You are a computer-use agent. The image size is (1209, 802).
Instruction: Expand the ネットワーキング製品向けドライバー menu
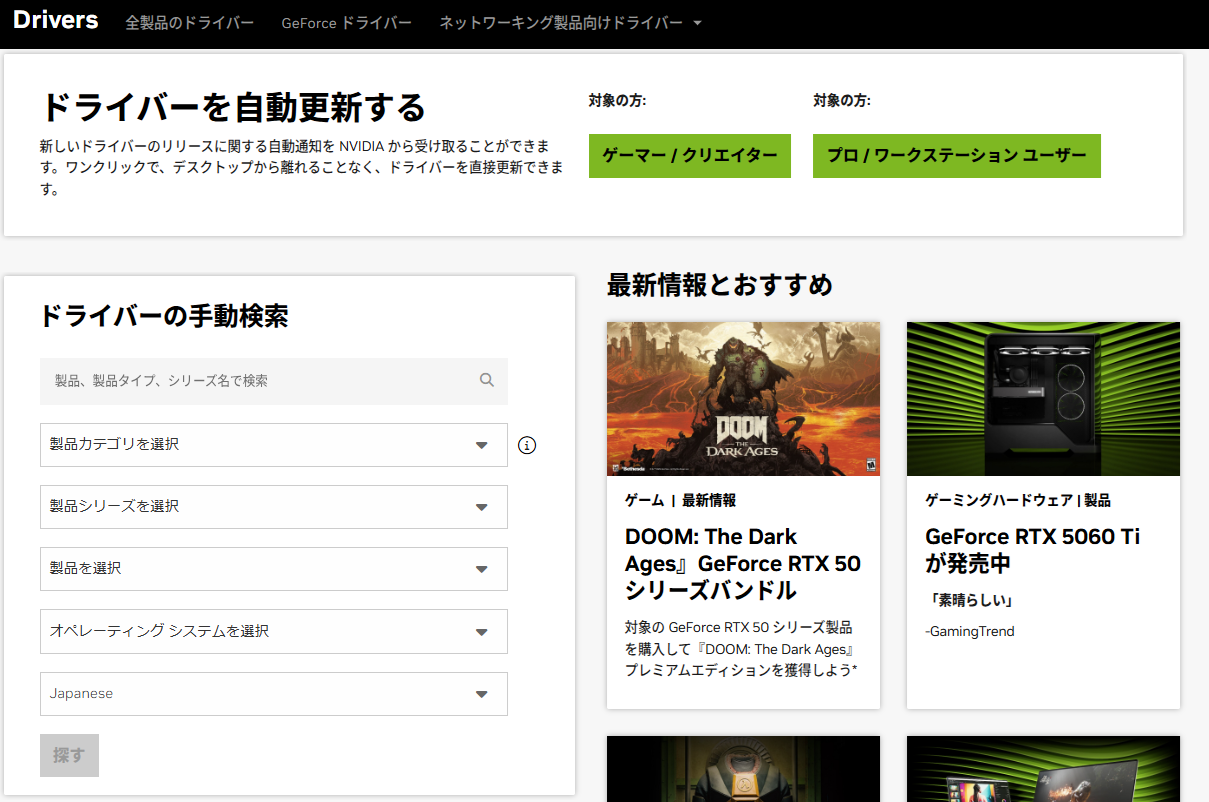(570, 22)
